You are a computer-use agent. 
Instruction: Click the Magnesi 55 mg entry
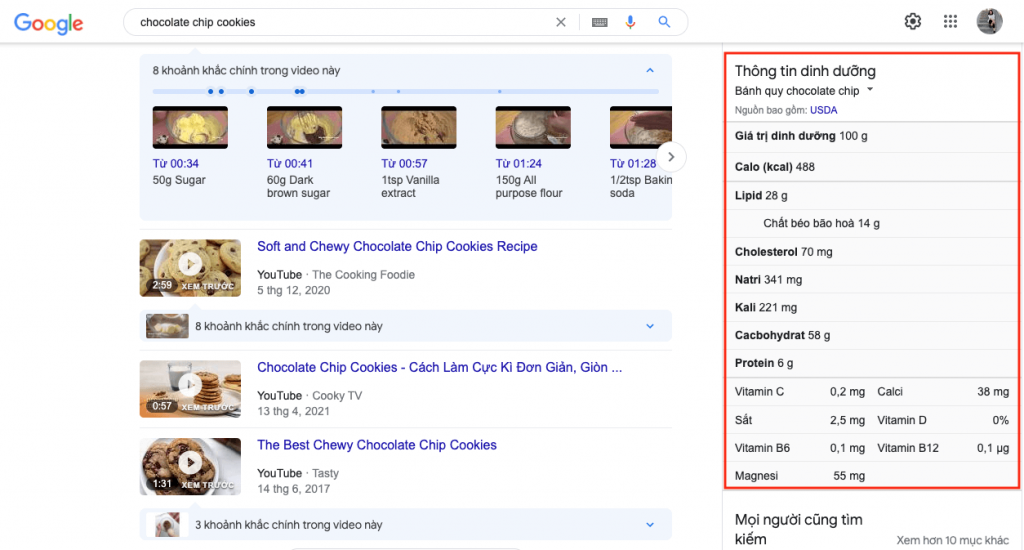(x=800, y=476)
